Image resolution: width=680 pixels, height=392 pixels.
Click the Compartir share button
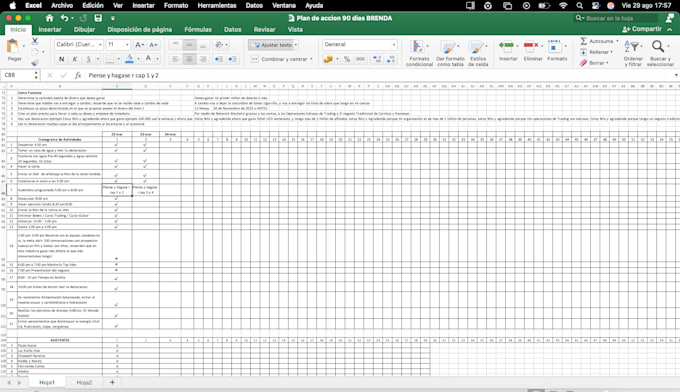pos(642,29)
